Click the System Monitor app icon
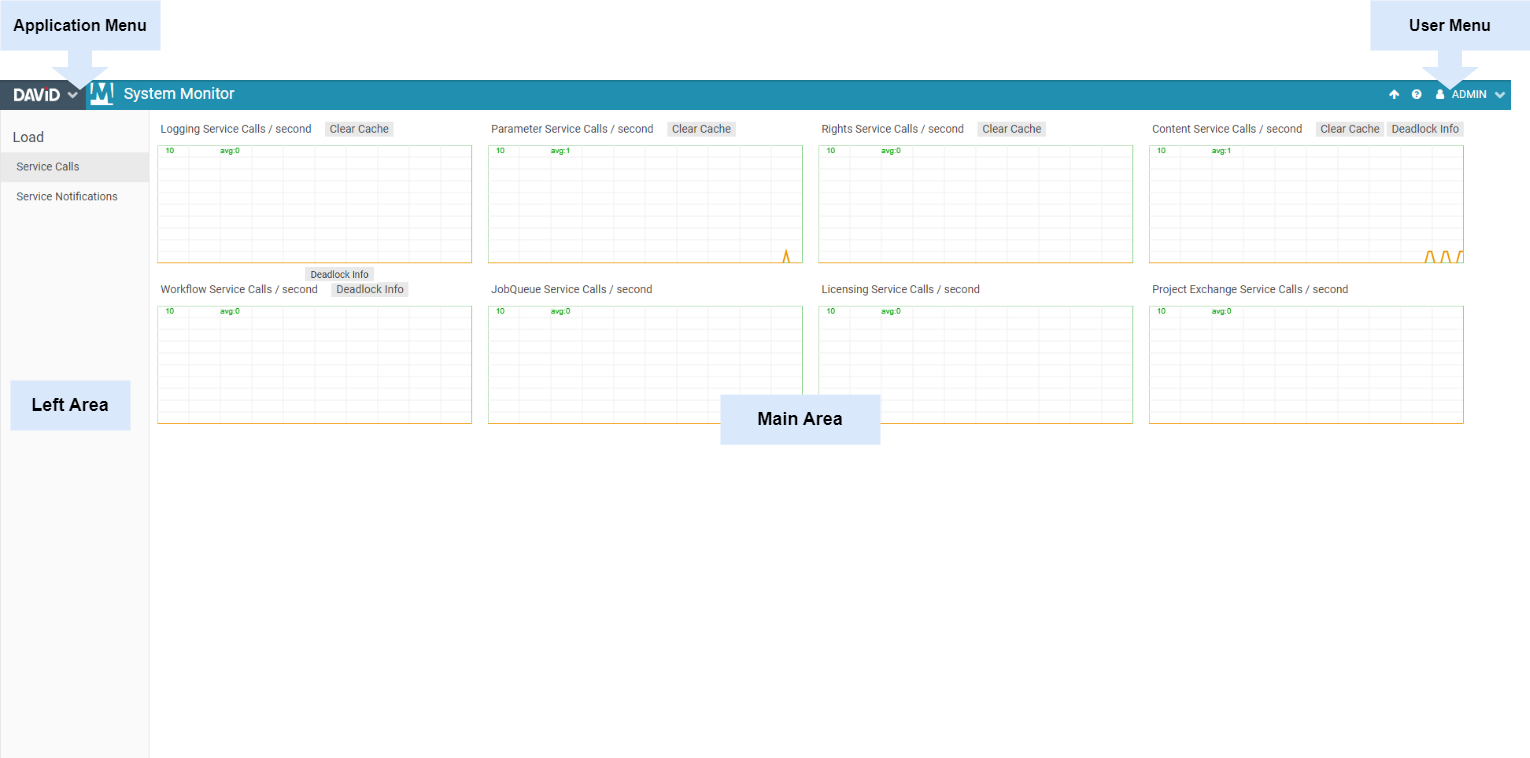 [x=101, y=94]
